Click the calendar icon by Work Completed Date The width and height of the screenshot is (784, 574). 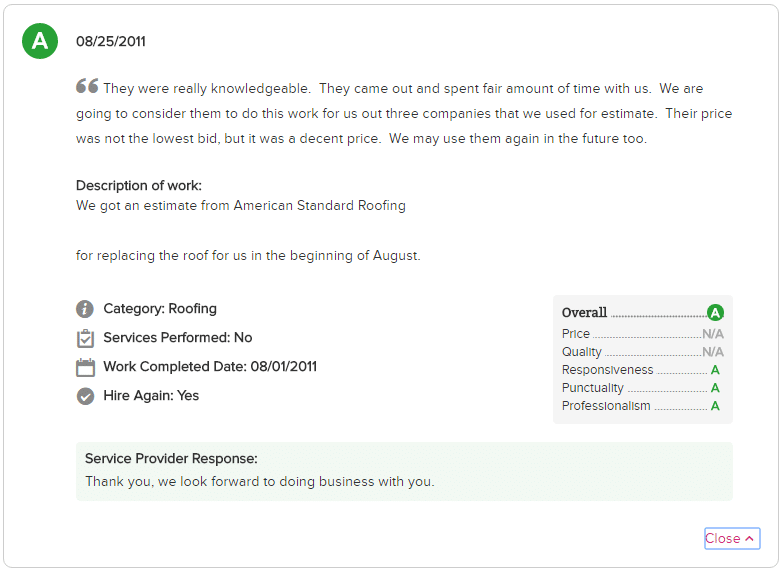tap(85, 367)
